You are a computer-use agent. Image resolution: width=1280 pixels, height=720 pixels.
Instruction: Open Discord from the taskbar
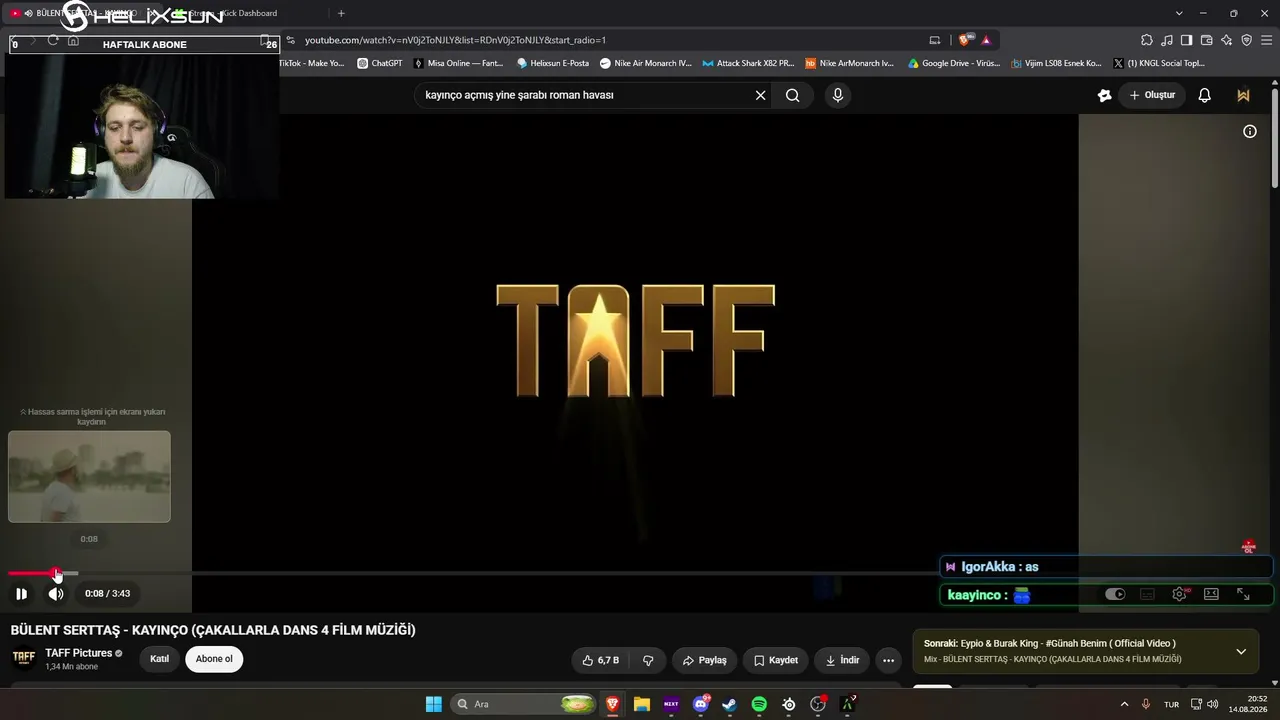[701, 704]
